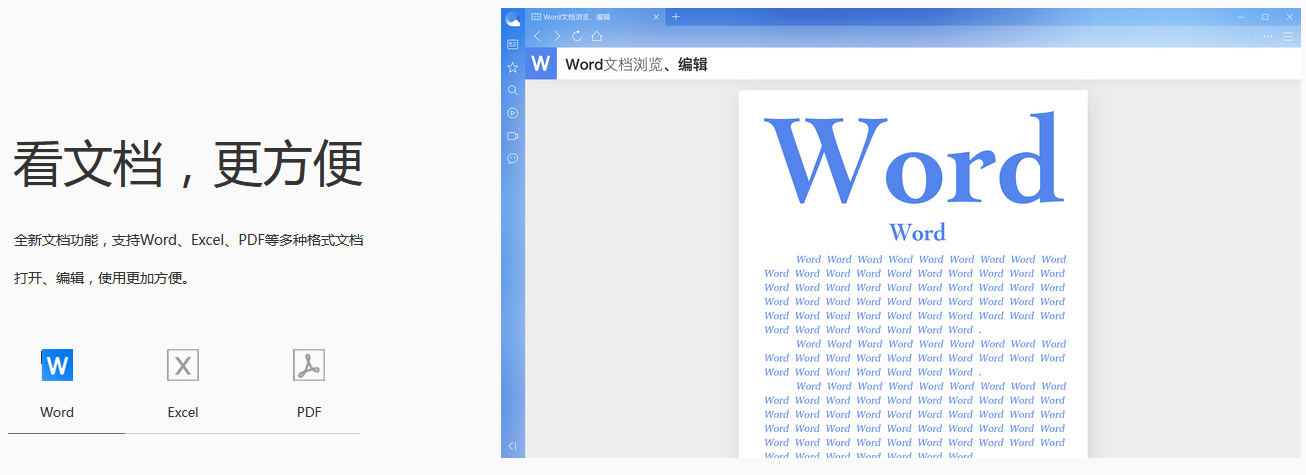Go back using the browser back arrow
1306x475 pixels.
point(537,36)
